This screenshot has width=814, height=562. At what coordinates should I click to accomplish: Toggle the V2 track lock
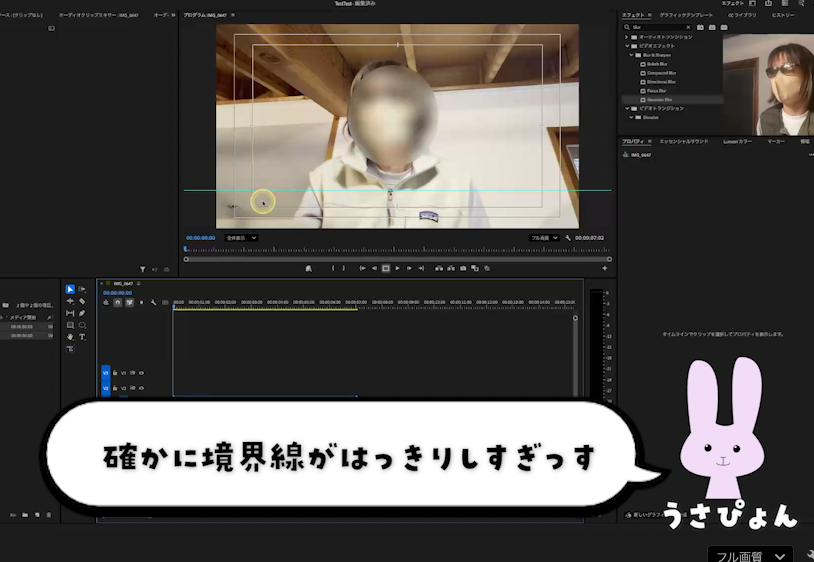pos(115,388)
